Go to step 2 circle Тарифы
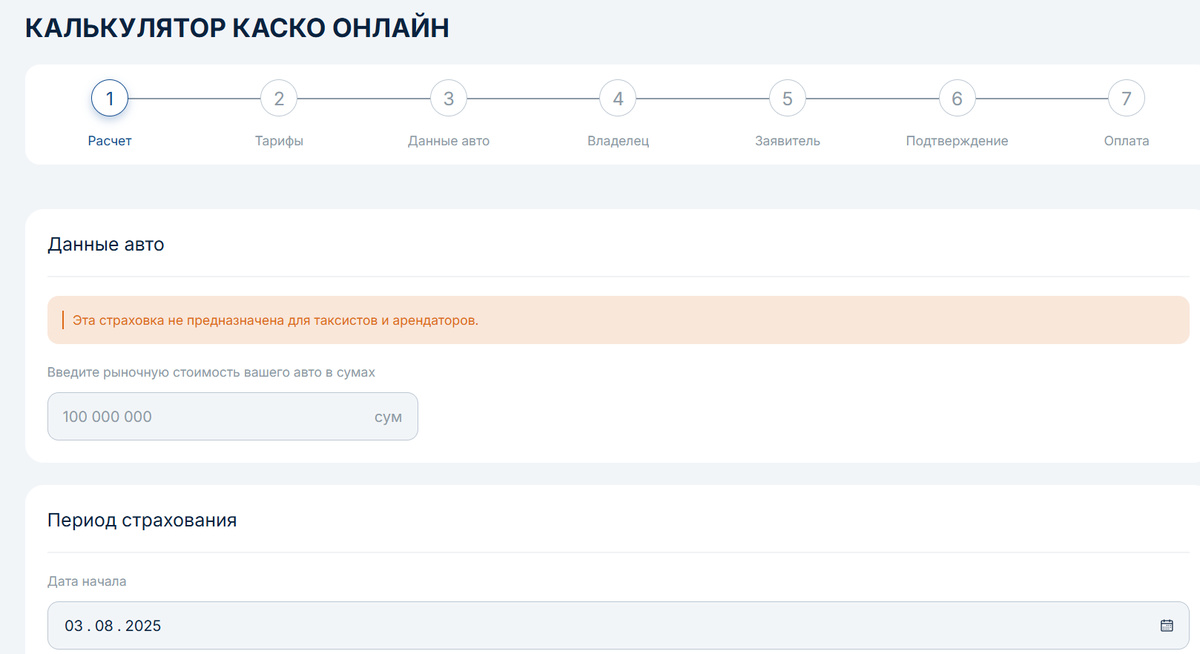This screenshot has width=1200, height=654. click(x=279, y=99)
